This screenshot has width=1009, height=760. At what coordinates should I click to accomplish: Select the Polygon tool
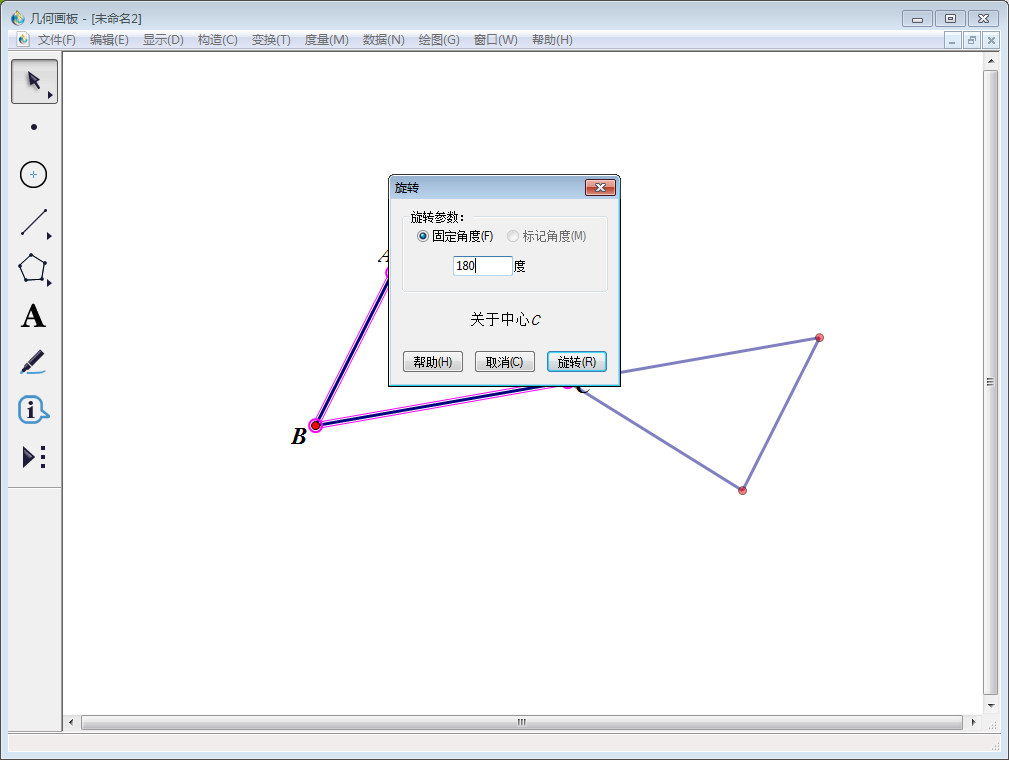(x=32, y=268)
